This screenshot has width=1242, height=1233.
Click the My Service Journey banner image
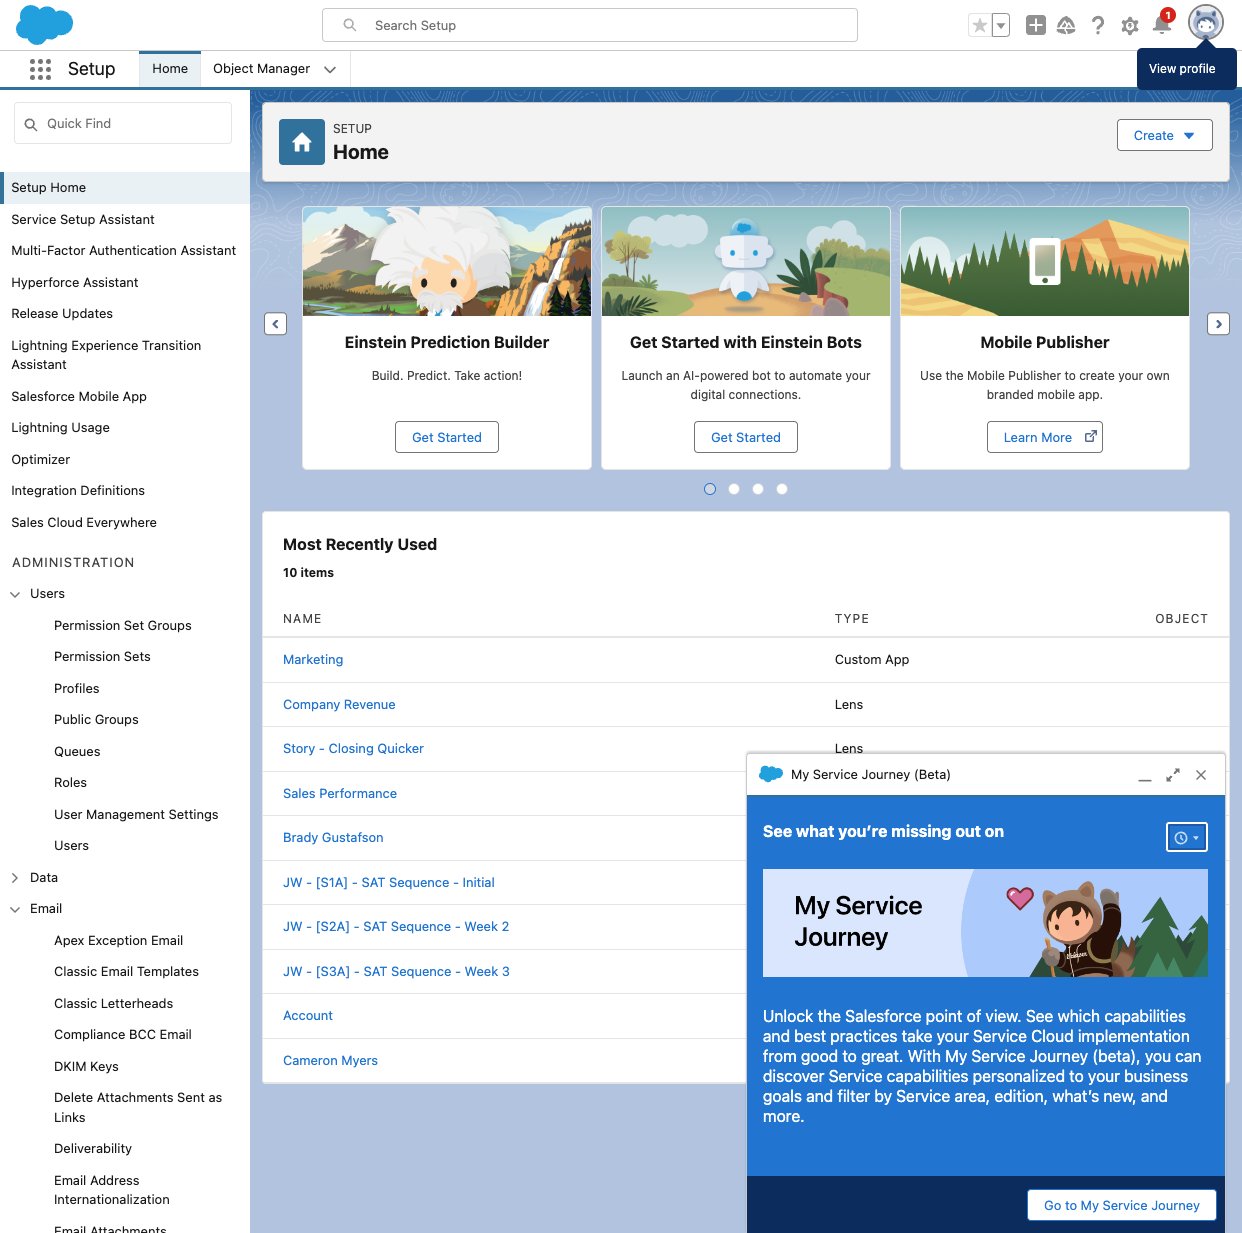click(x=985, y=923)
